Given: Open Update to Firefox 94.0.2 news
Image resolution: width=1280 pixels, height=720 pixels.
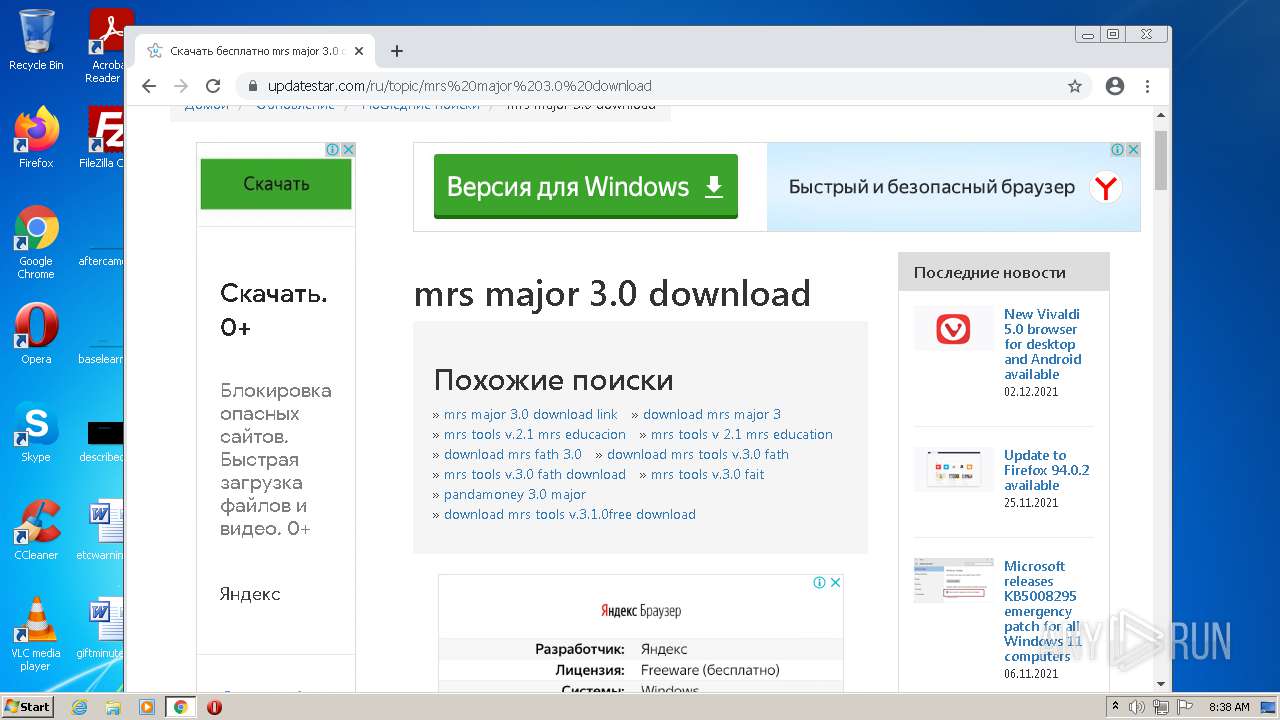Looking at the screenshot, I should (x=1046, y=470).
